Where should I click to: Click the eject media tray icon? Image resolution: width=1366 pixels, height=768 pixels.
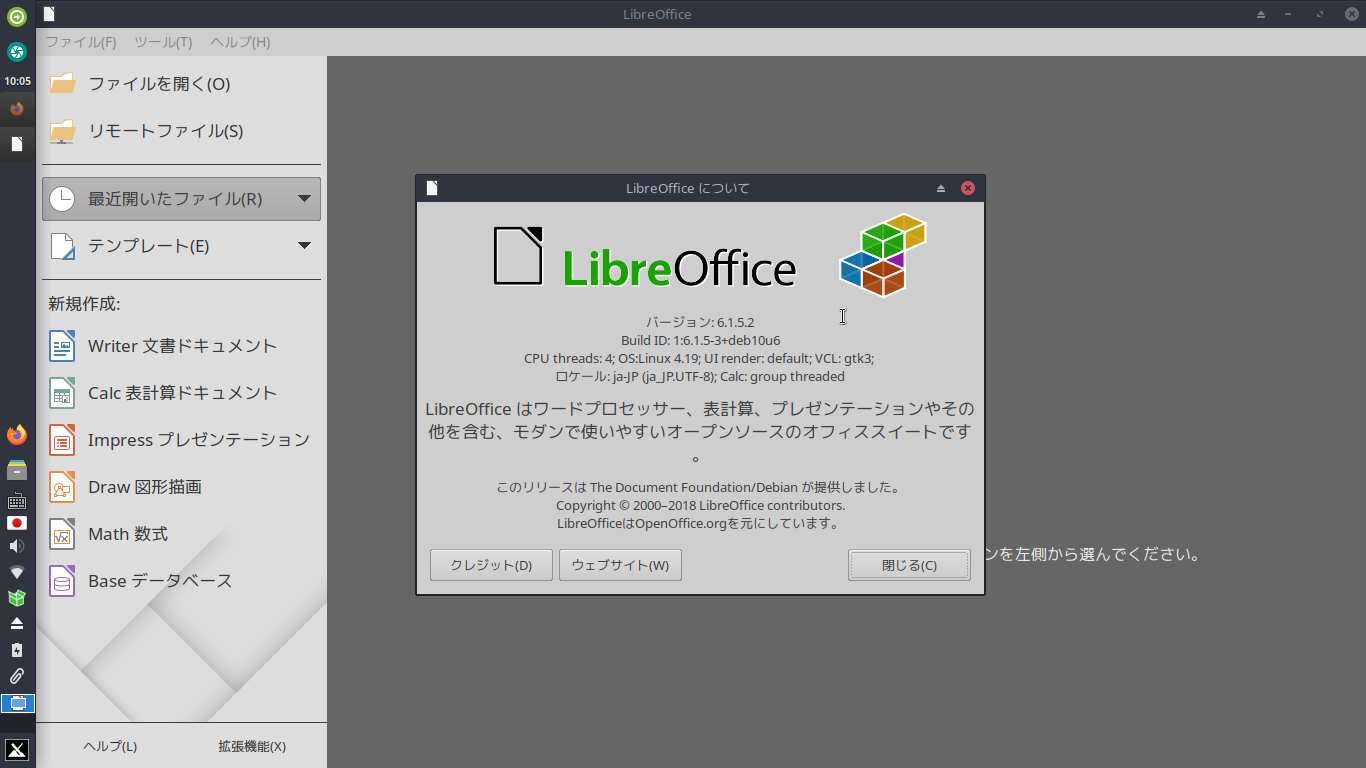click(17, 623)
